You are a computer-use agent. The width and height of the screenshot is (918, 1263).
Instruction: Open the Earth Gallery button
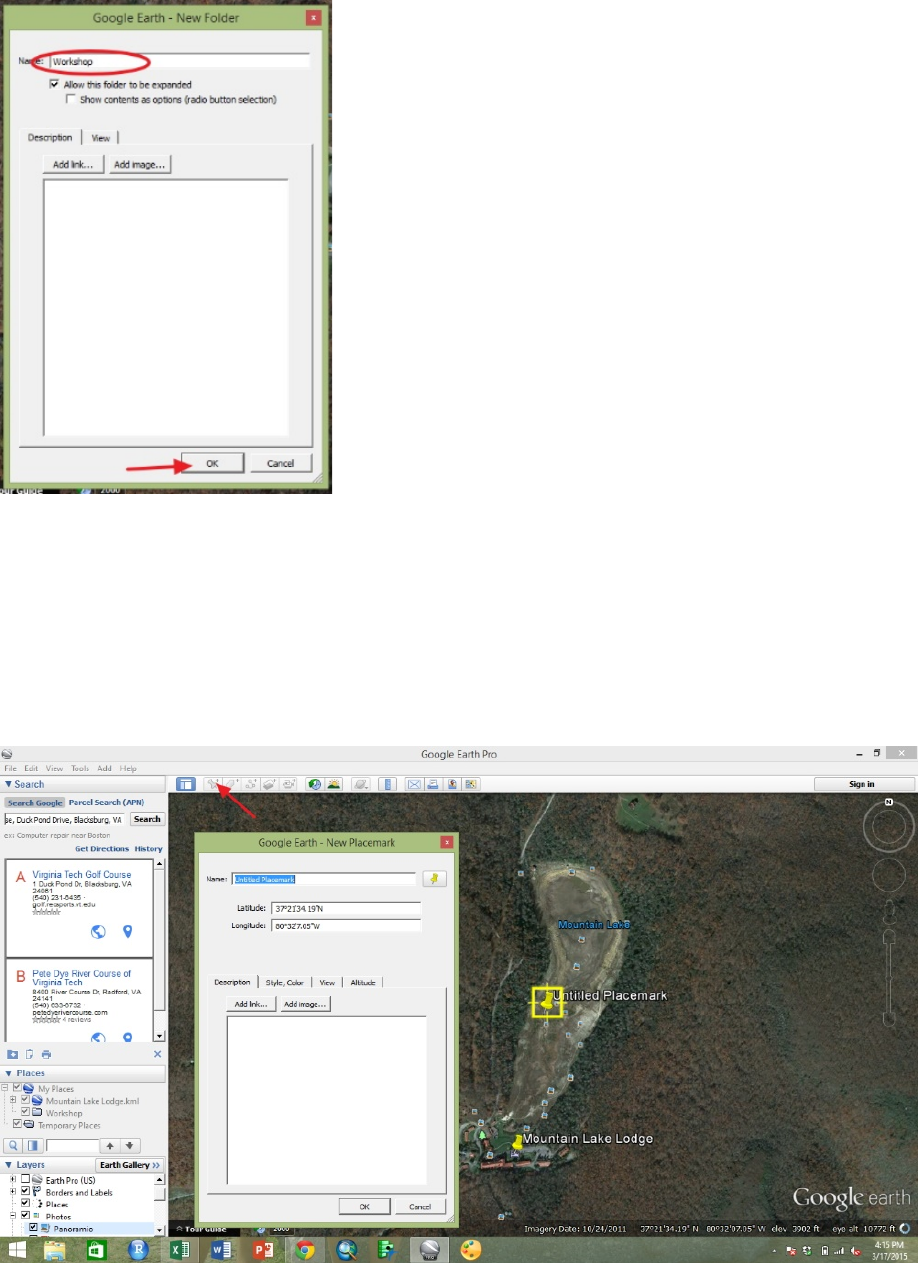coord(130,1166)
